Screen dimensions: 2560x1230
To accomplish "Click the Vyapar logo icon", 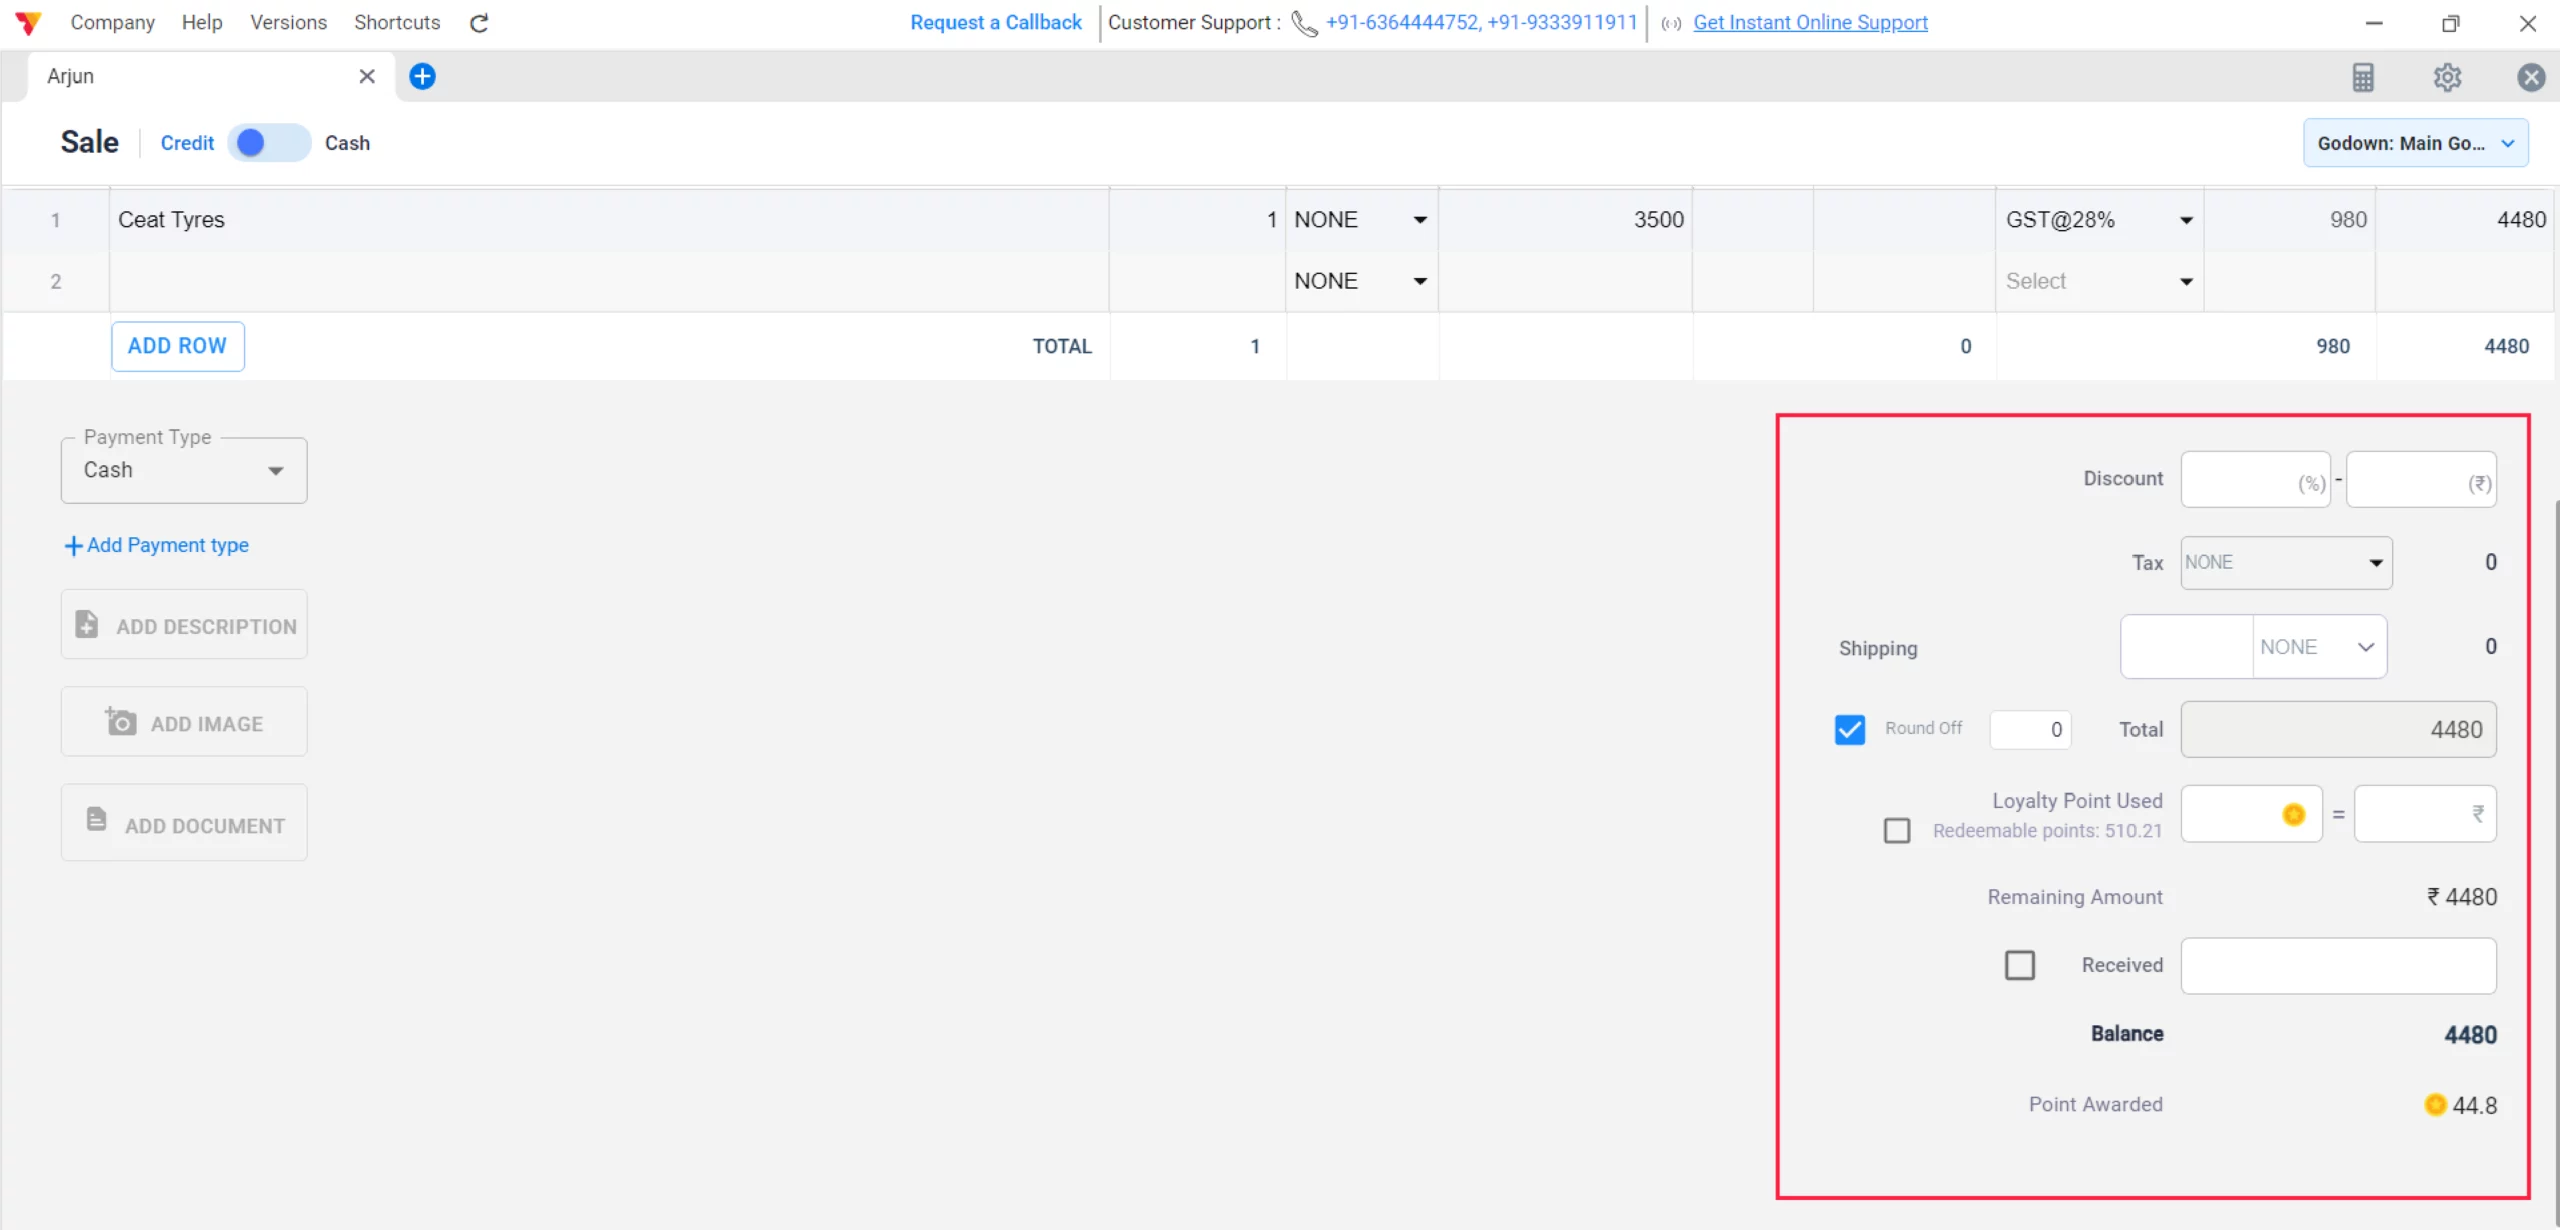I will 29,23.
